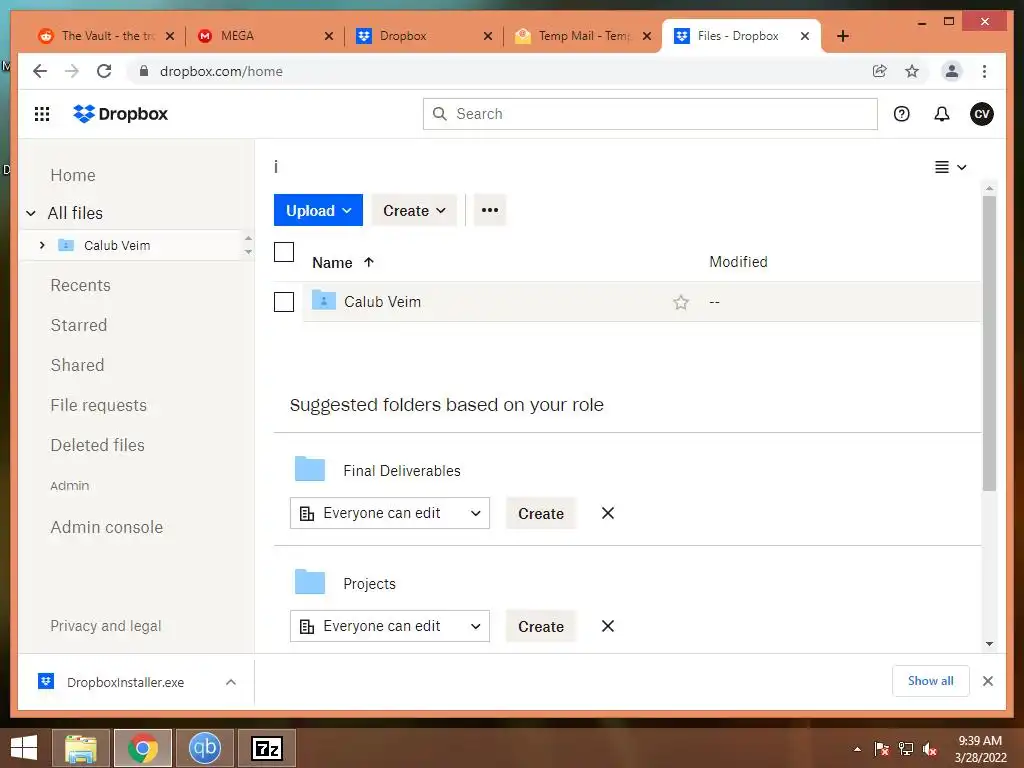Open Chrome three-dot menu
The height and width of the screenshot is (768, 1024).
click(984, 71)
